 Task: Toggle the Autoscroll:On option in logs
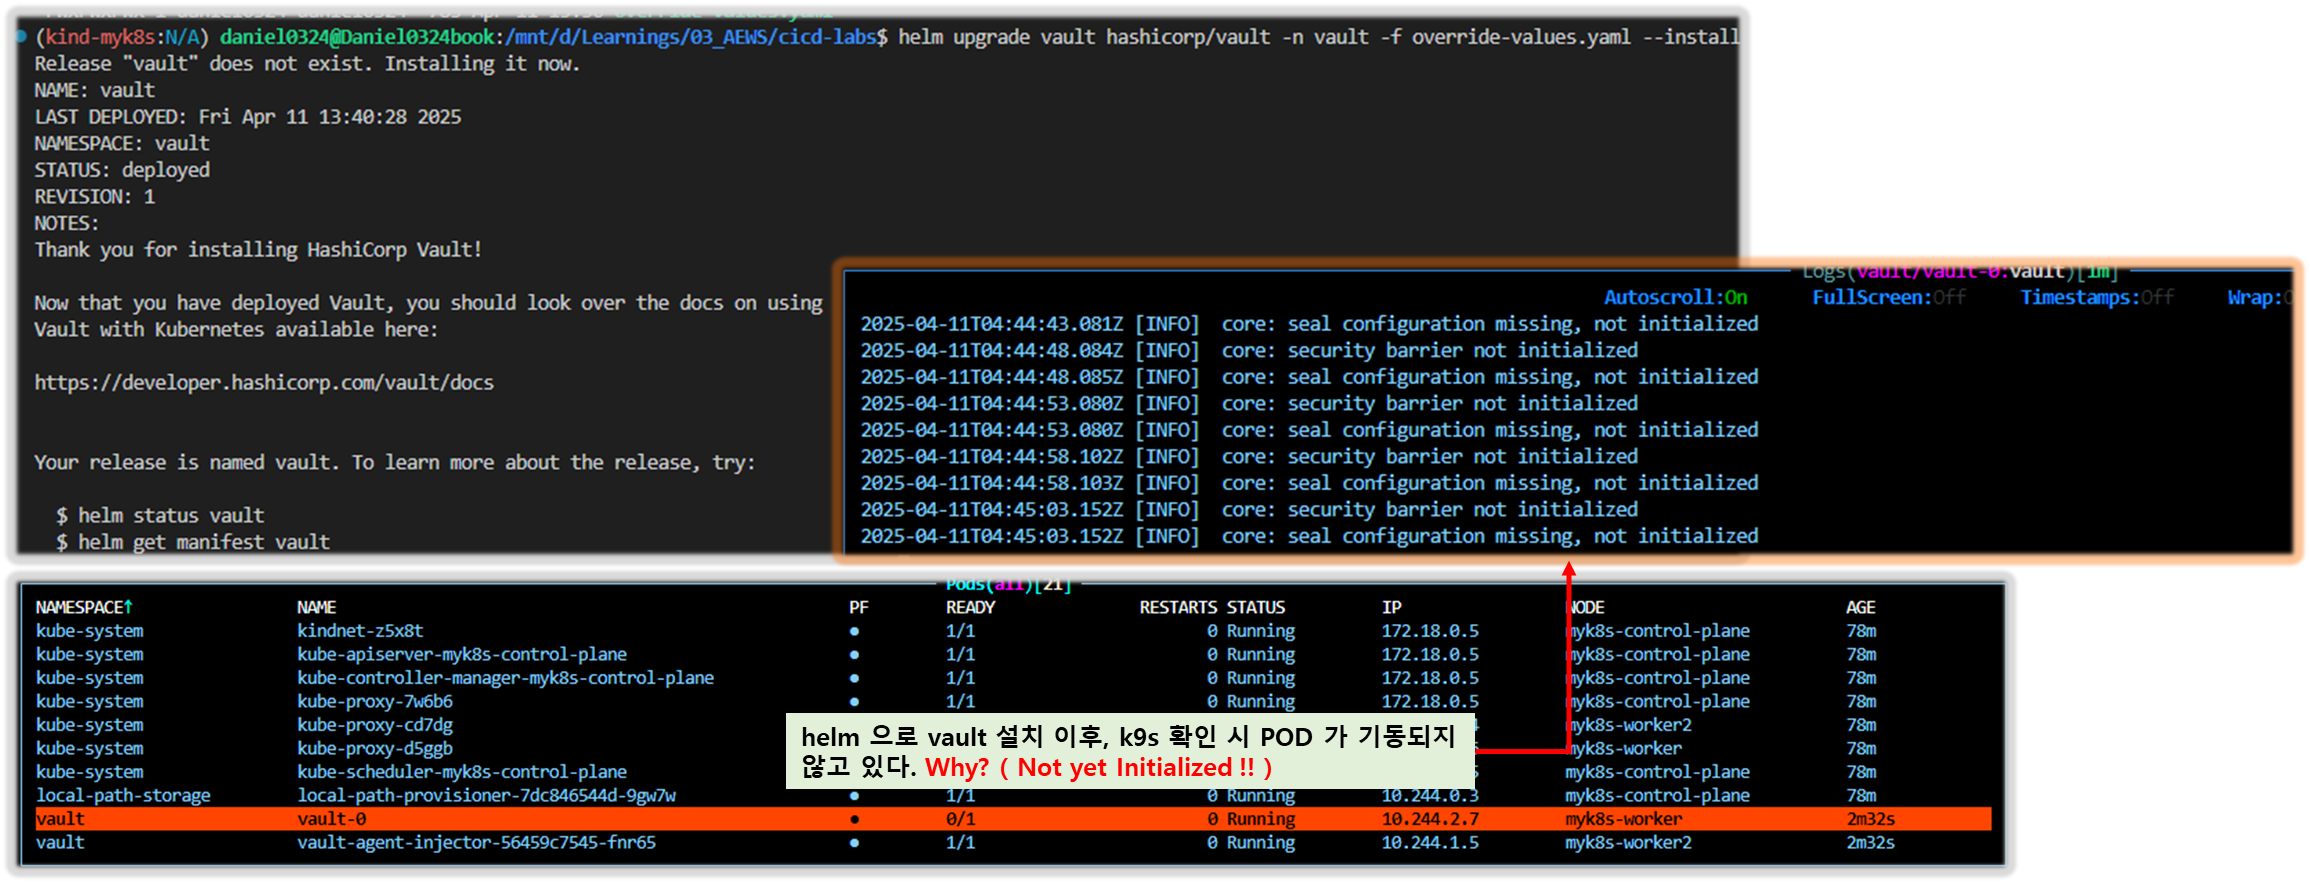[1676, 297]
